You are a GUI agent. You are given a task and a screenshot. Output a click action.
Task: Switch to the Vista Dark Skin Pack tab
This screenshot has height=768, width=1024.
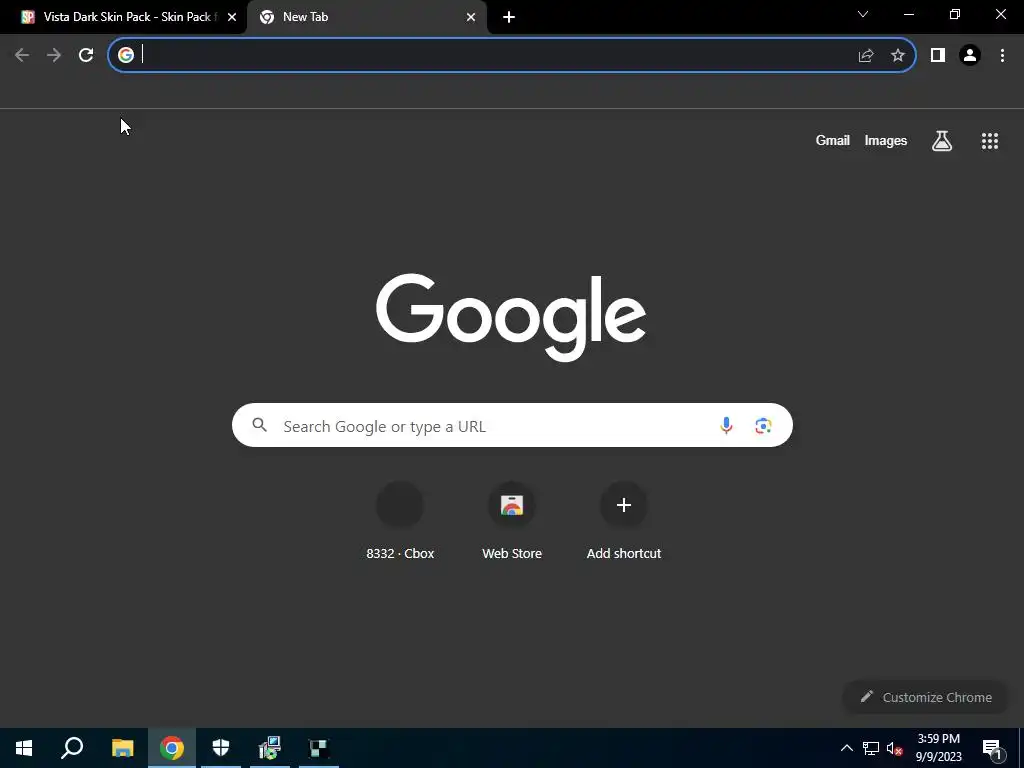point(124,17)
